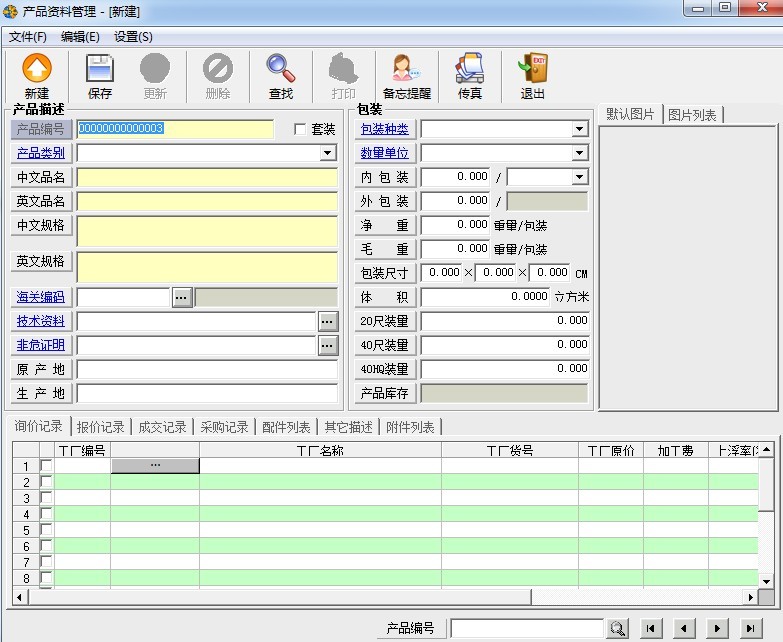Click the 海关编码 link label

tap(41, 297)
